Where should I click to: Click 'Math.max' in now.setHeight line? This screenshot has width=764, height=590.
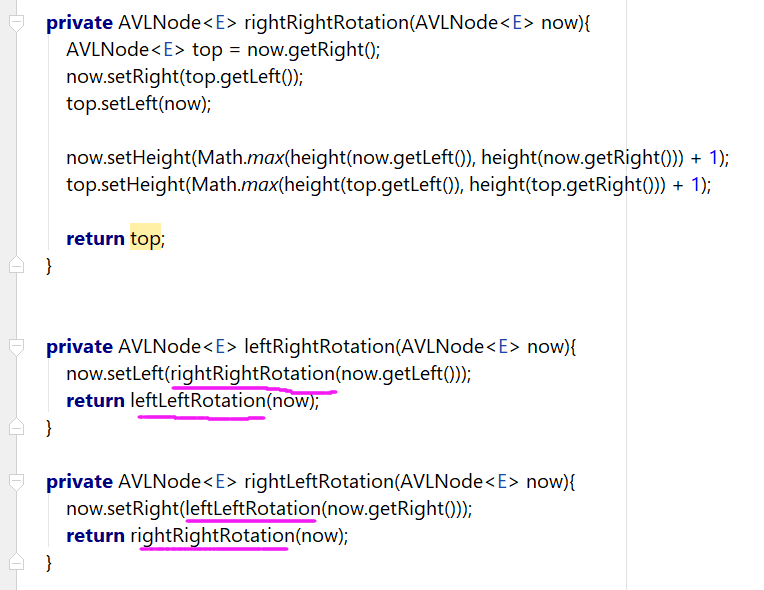[241, 158]
